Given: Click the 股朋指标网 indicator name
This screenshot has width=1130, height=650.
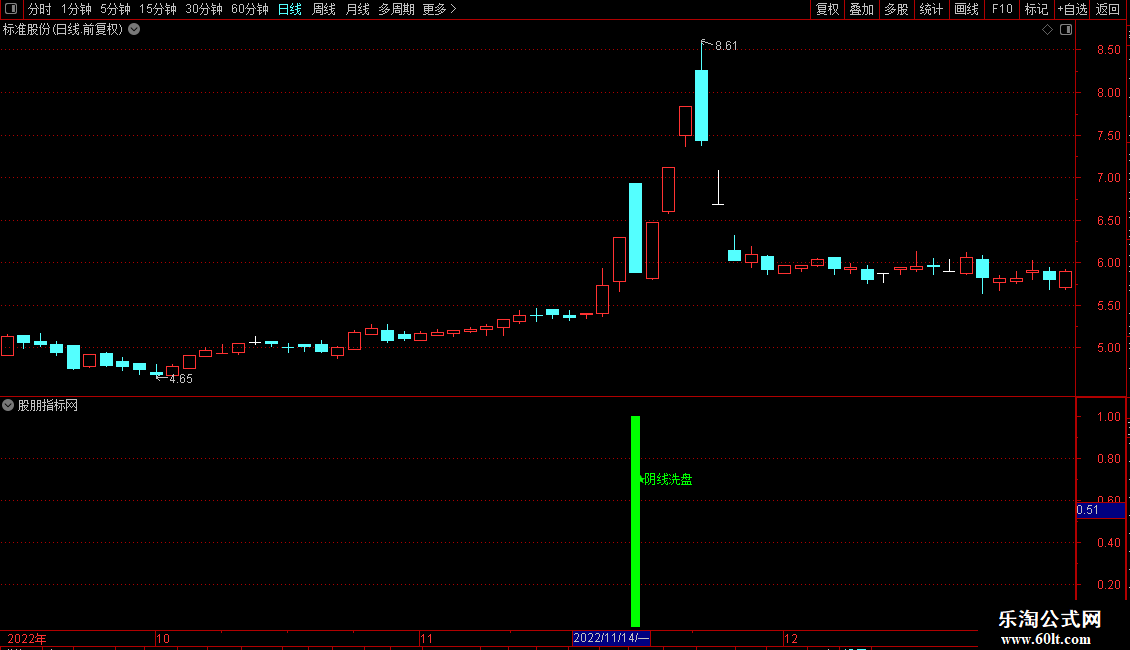Looking at the screenshot, I should (48, 406).
